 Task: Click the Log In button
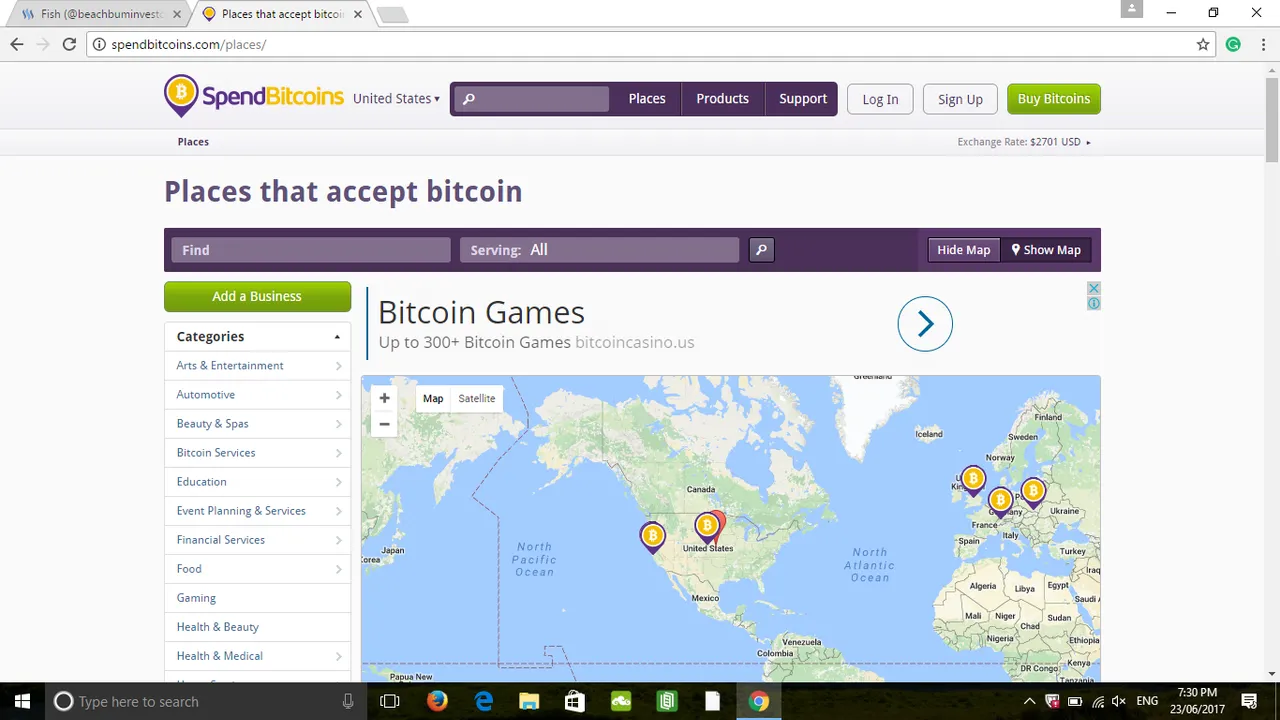tap(880, 99)
